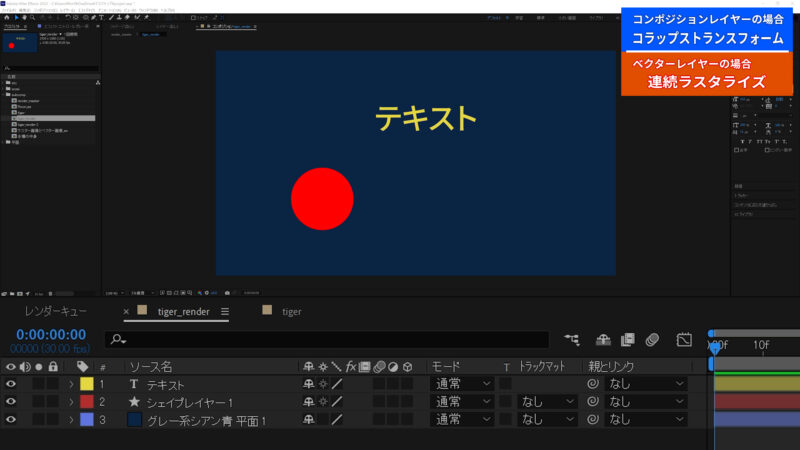Image resolution: width=800 pixels, height=450 pixels.
Task: Select the Zoom magnifier tool
Action: pyautogui.click(x=32, y=17)
